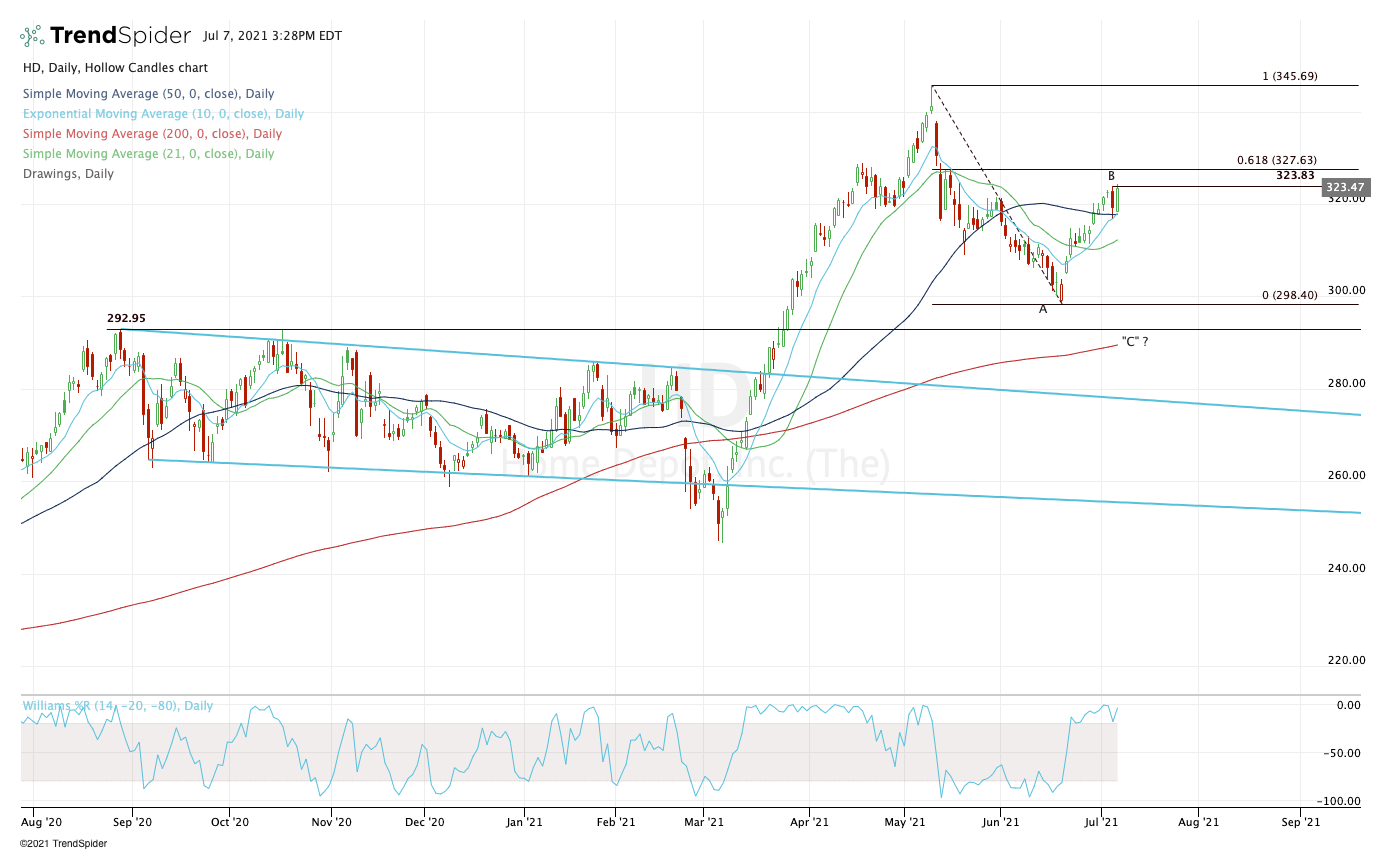The height and width of the screenshot is (853, 1391).
Task: Click the Drawings, Daily legend entry
Action: point(68,174)
